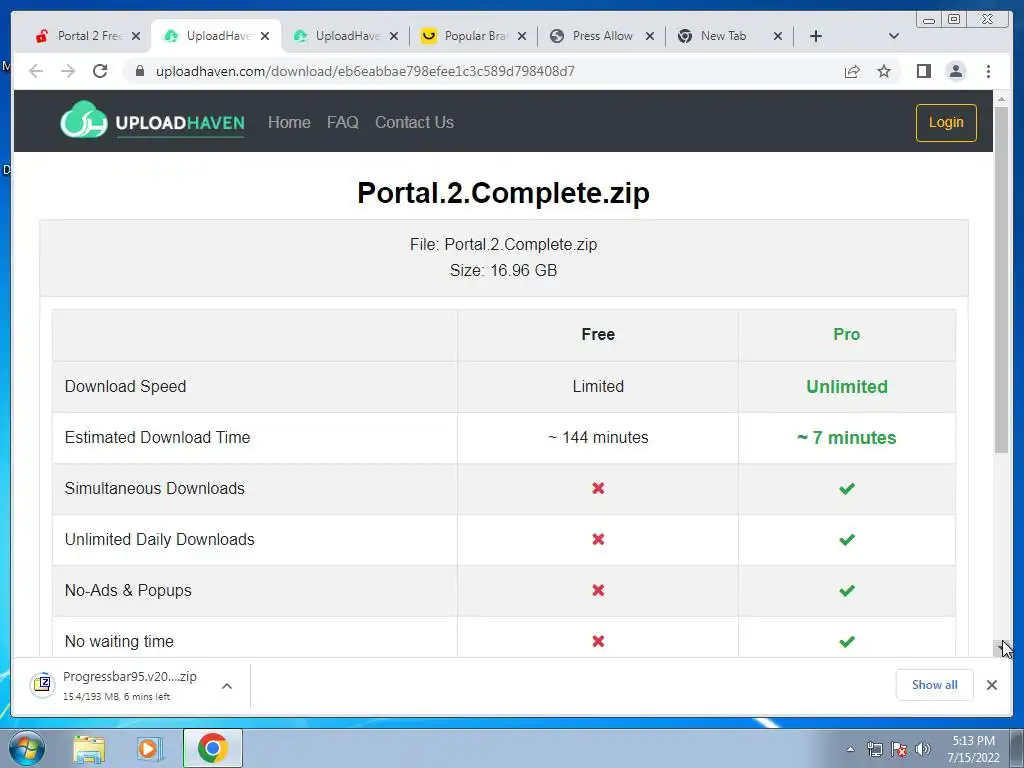
Task: Switch to the second UploadHaven tab
Action: click(x=346, y=36)
